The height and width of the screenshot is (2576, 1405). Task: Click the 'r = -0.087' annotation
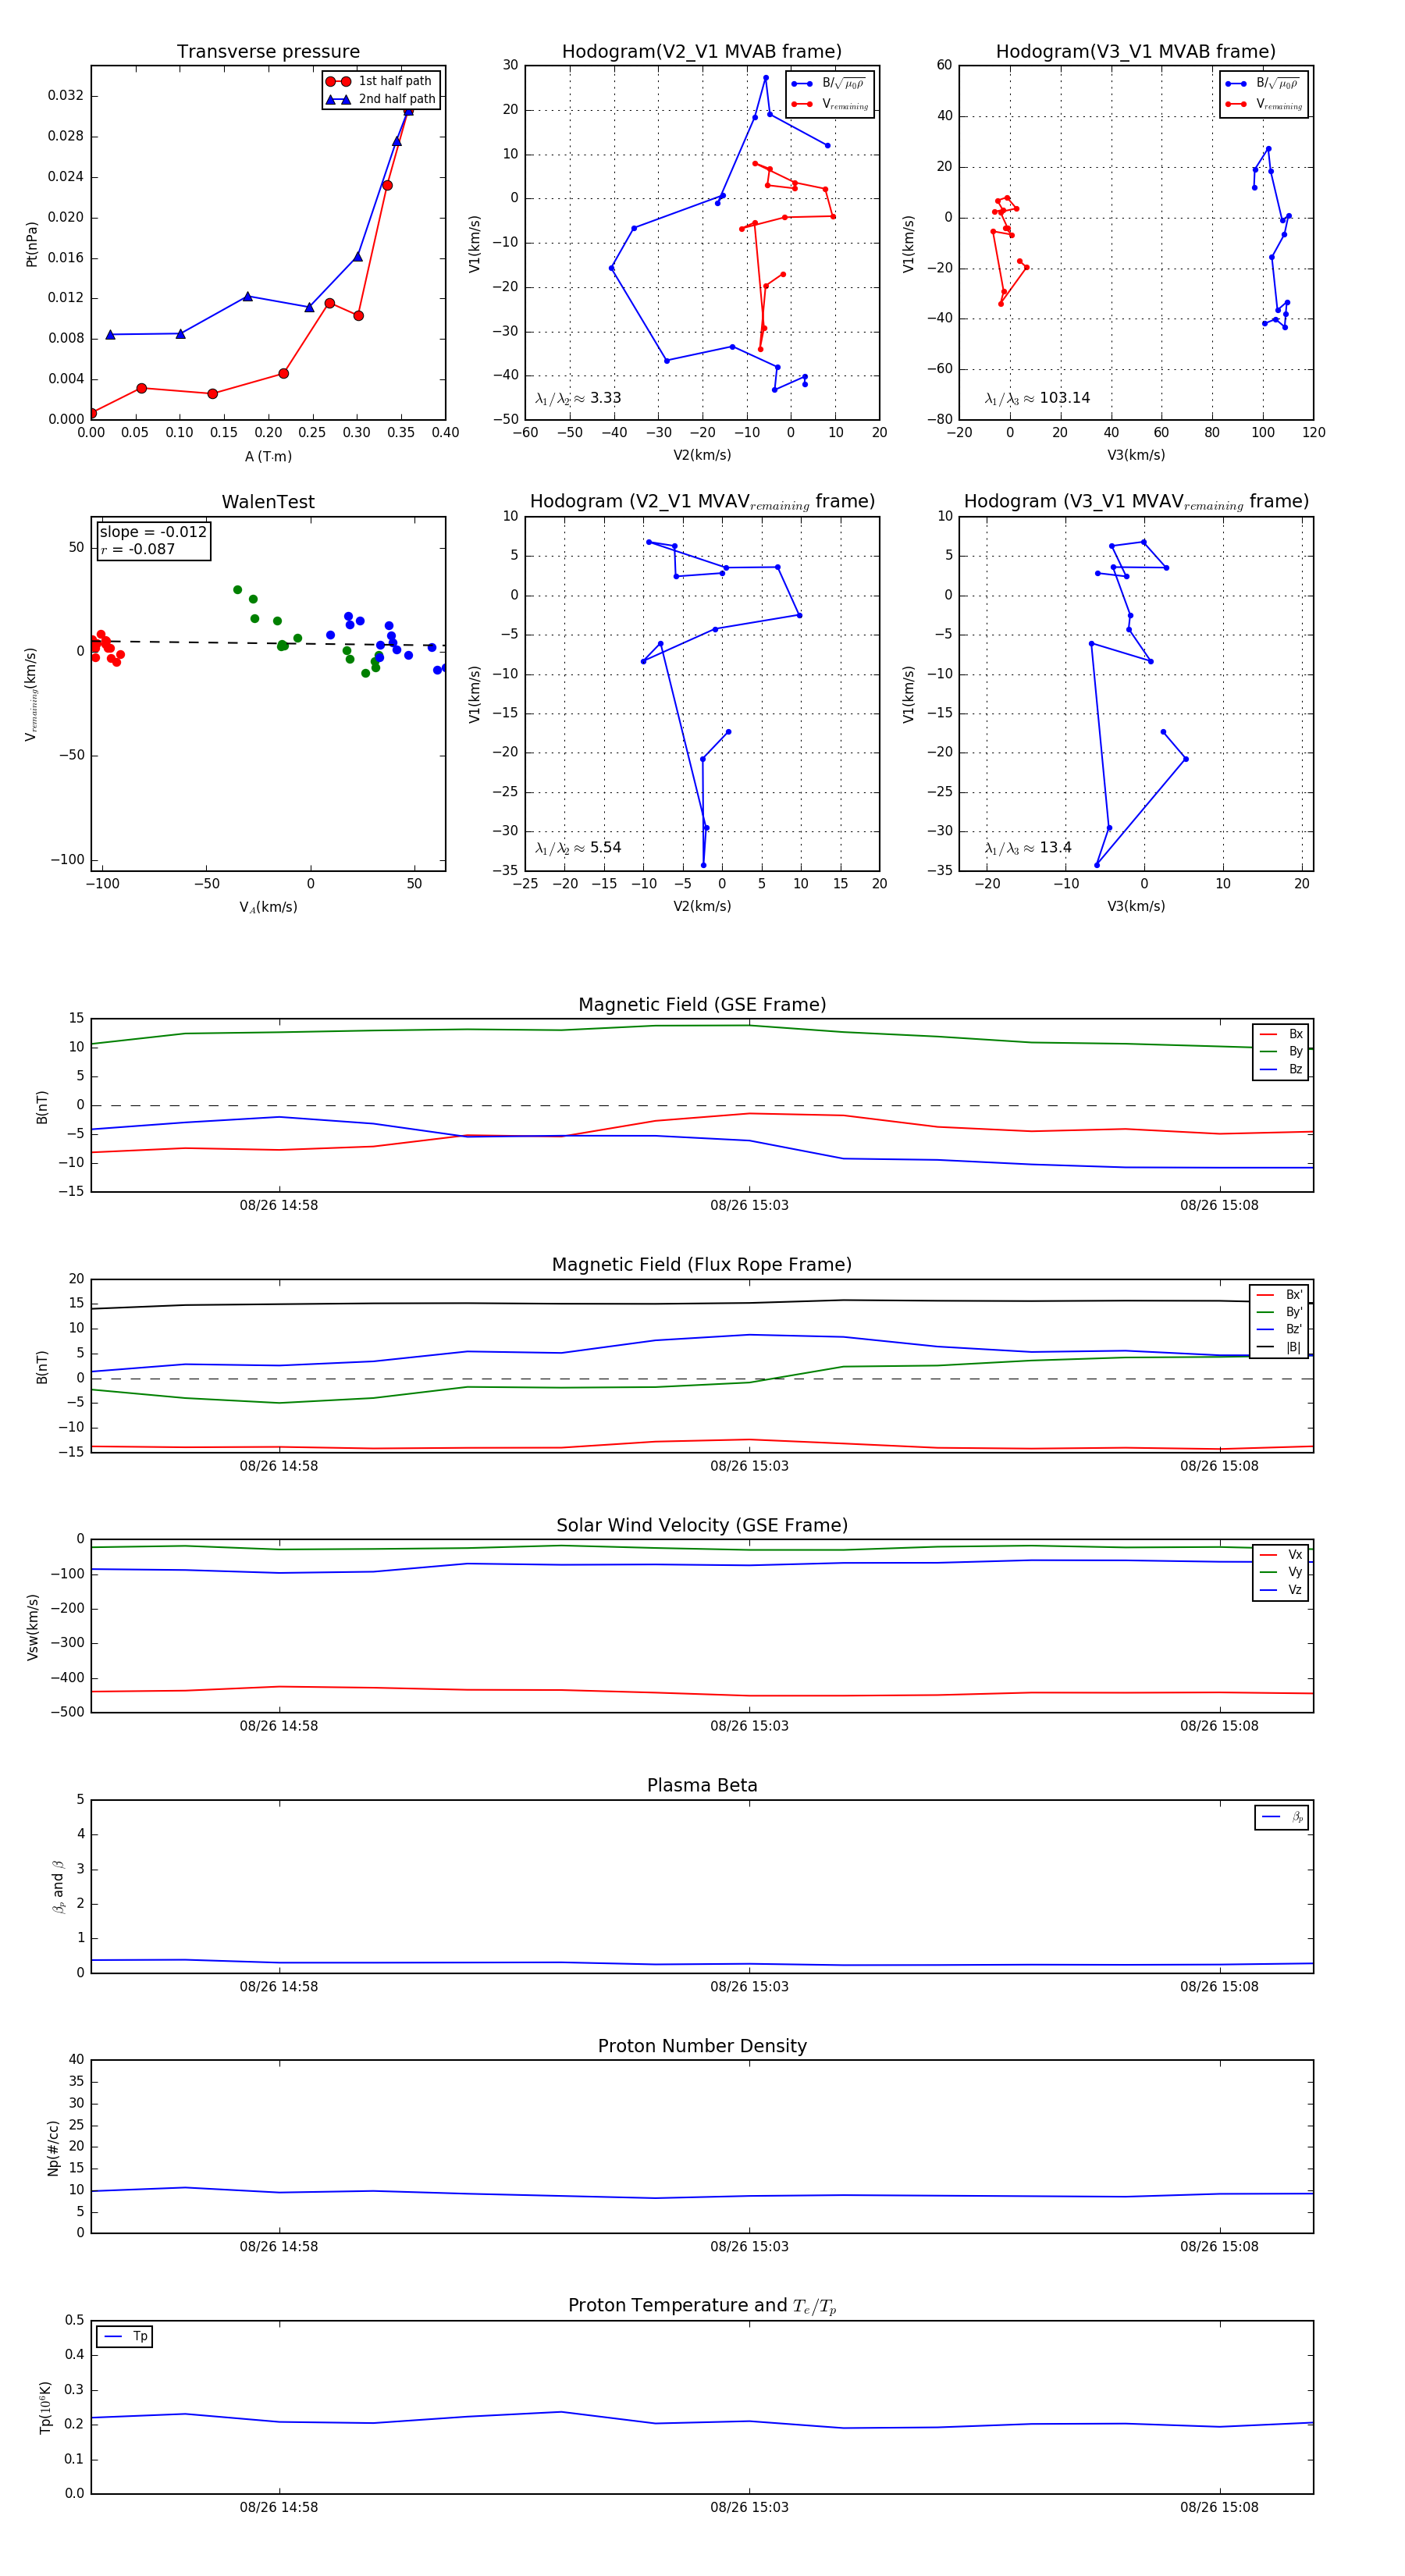[138, 549]
